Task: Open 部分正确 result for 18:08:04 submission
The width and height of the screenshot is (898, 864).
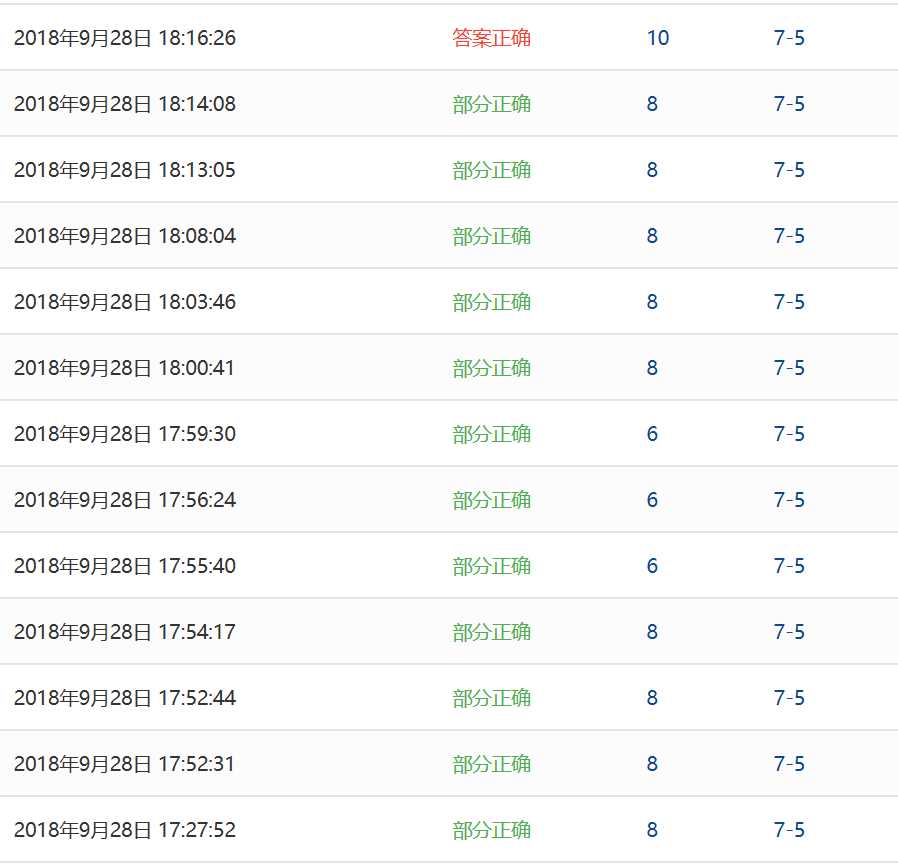Action: tap(491, 236)
